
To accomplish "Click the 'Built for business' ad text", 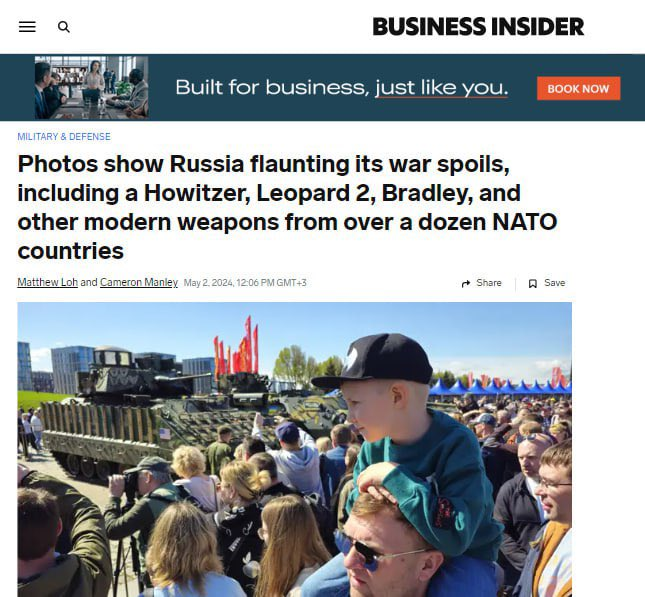I will 341,87.
